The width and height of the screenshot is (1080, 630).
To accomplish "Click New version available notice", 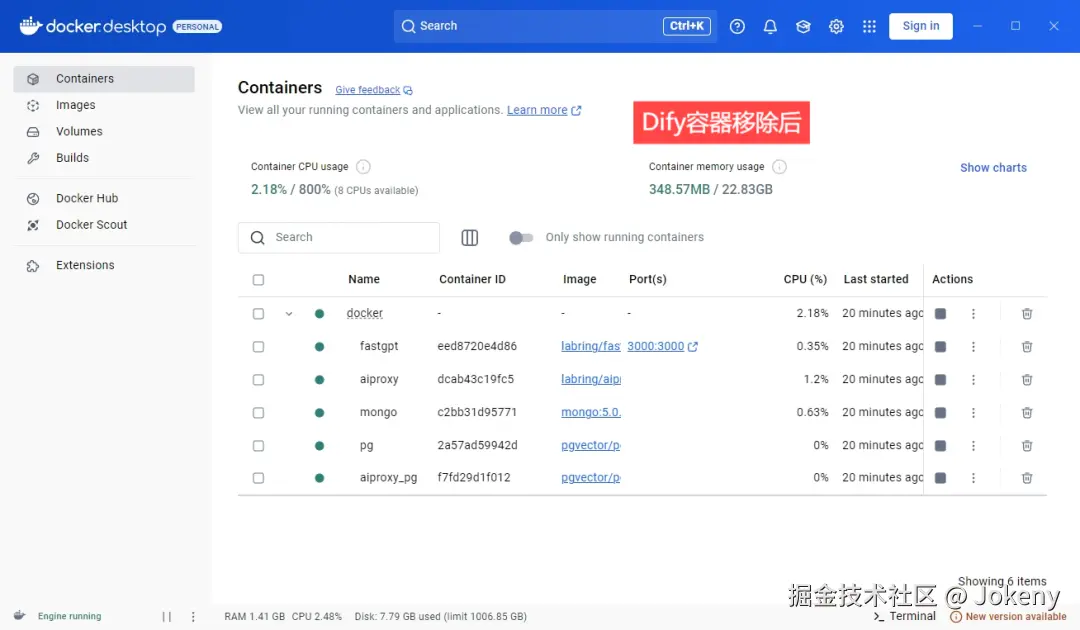I will click(x=1008, y=616).
